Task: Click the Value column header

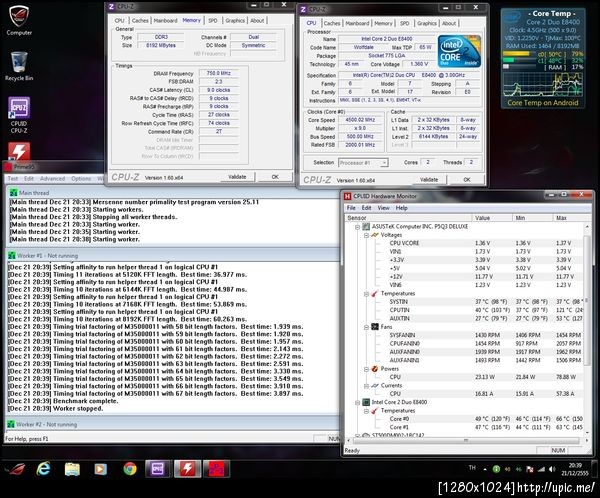Action: click(492, 218)
